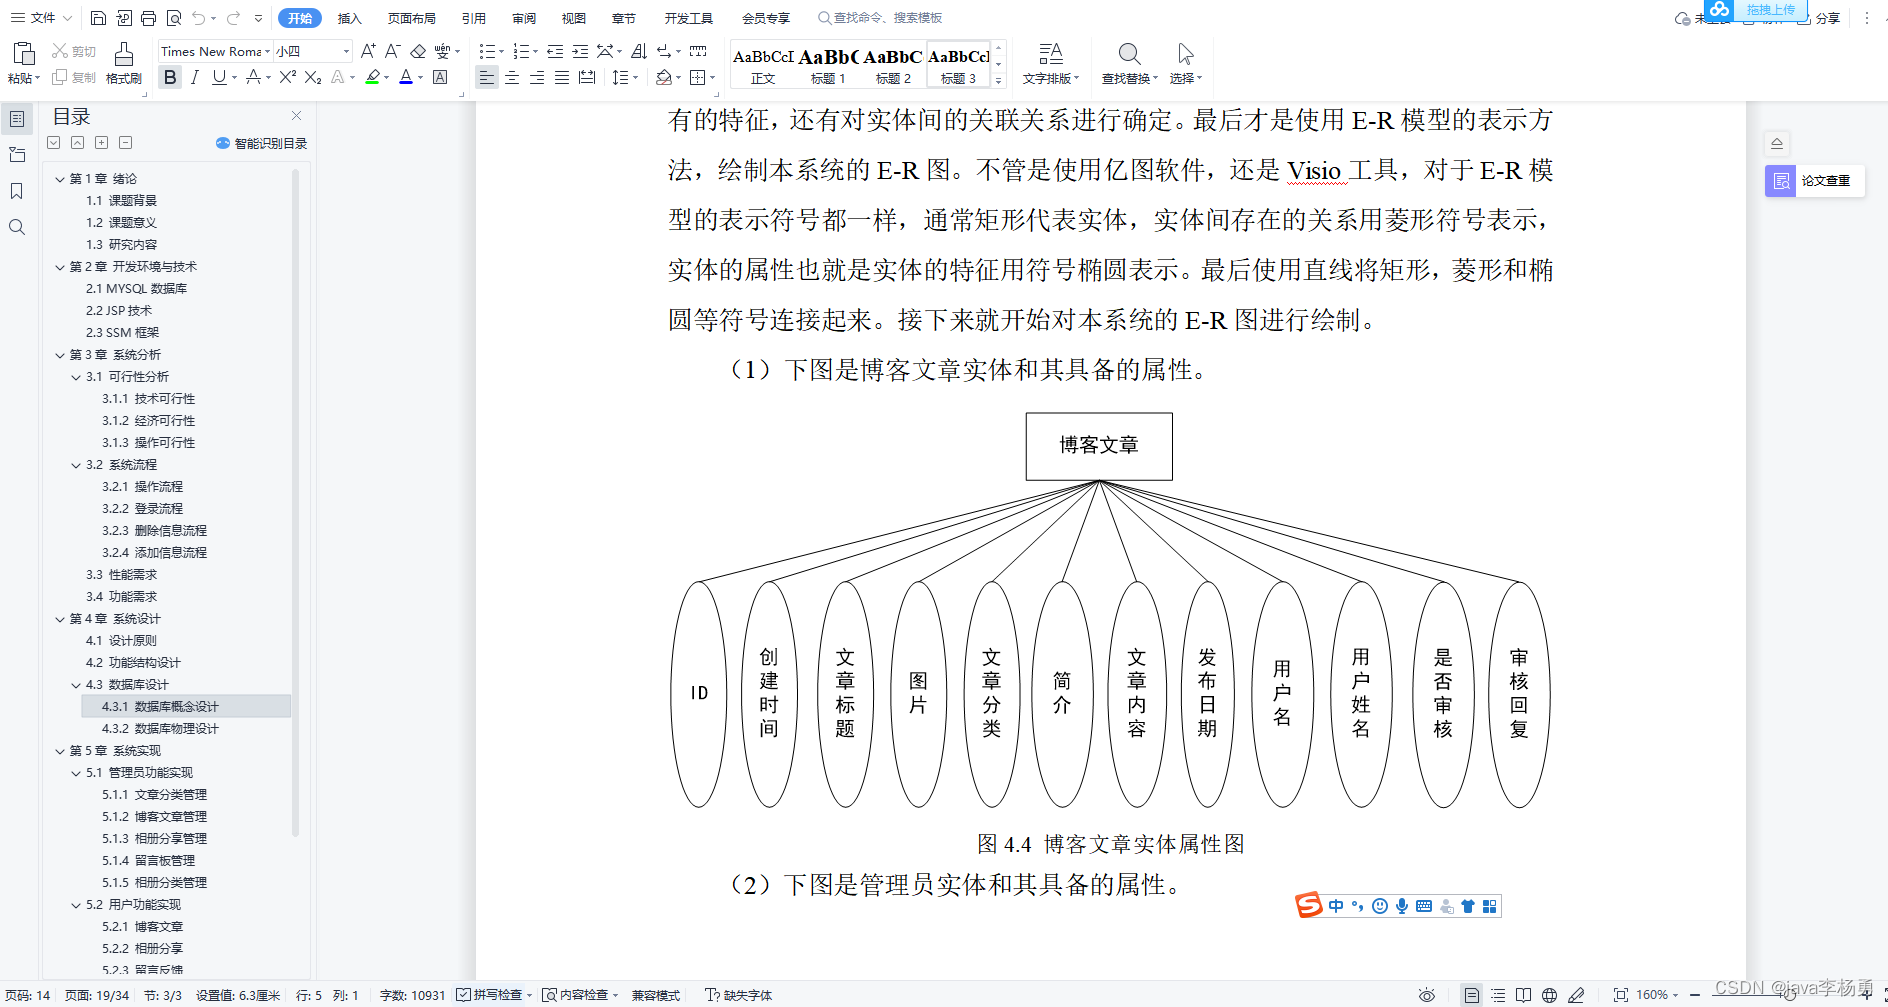The height and width of the screenshot is (1007, 1888).
Task: Open the Bookmark icon in left sidebar
Action: (17, 191)
